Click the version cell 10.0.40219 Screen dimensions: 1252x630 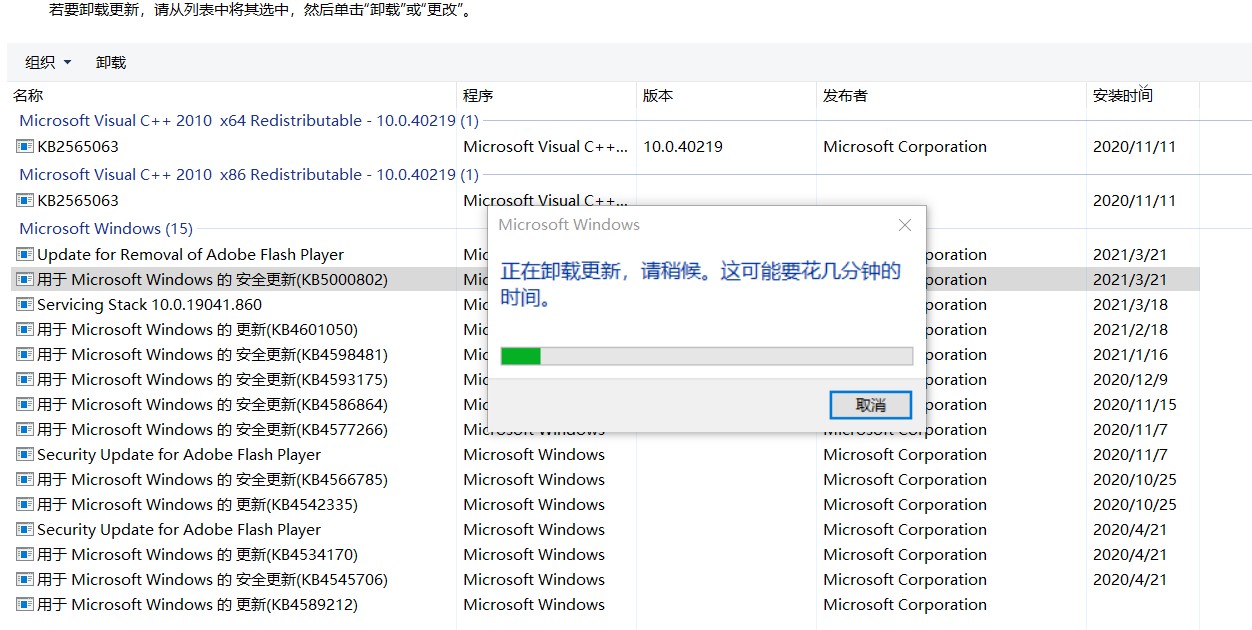(x=683, y=146)
